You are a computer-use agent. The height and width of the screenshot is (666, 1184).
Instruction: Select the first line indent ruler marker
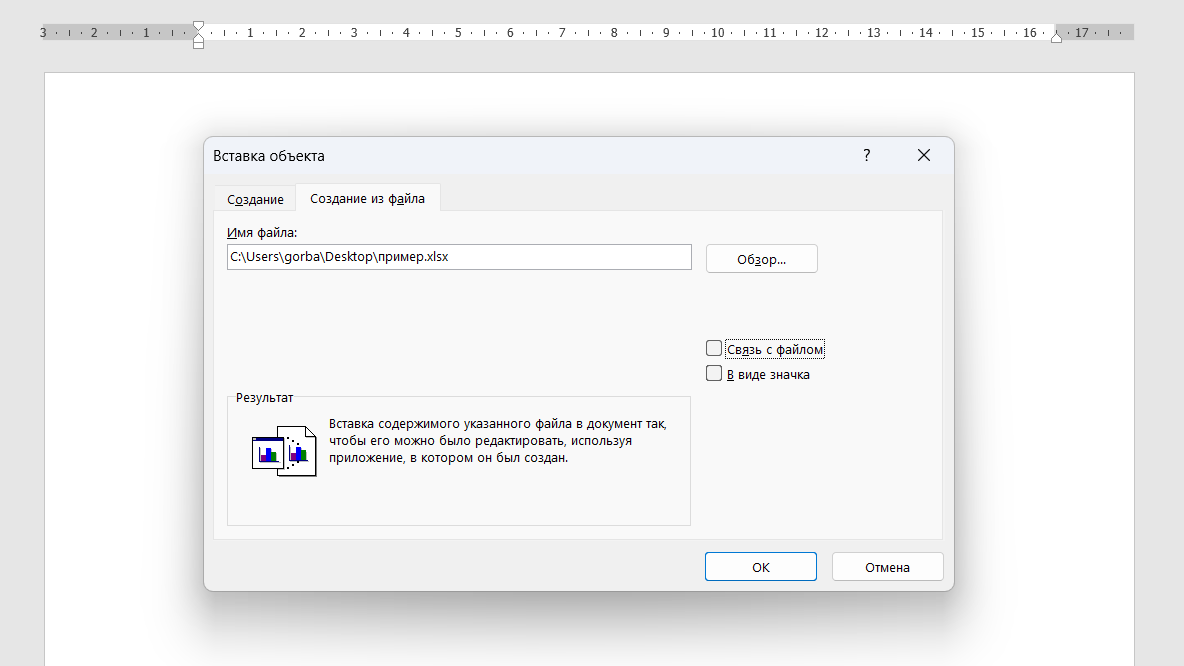click(198, 25)
